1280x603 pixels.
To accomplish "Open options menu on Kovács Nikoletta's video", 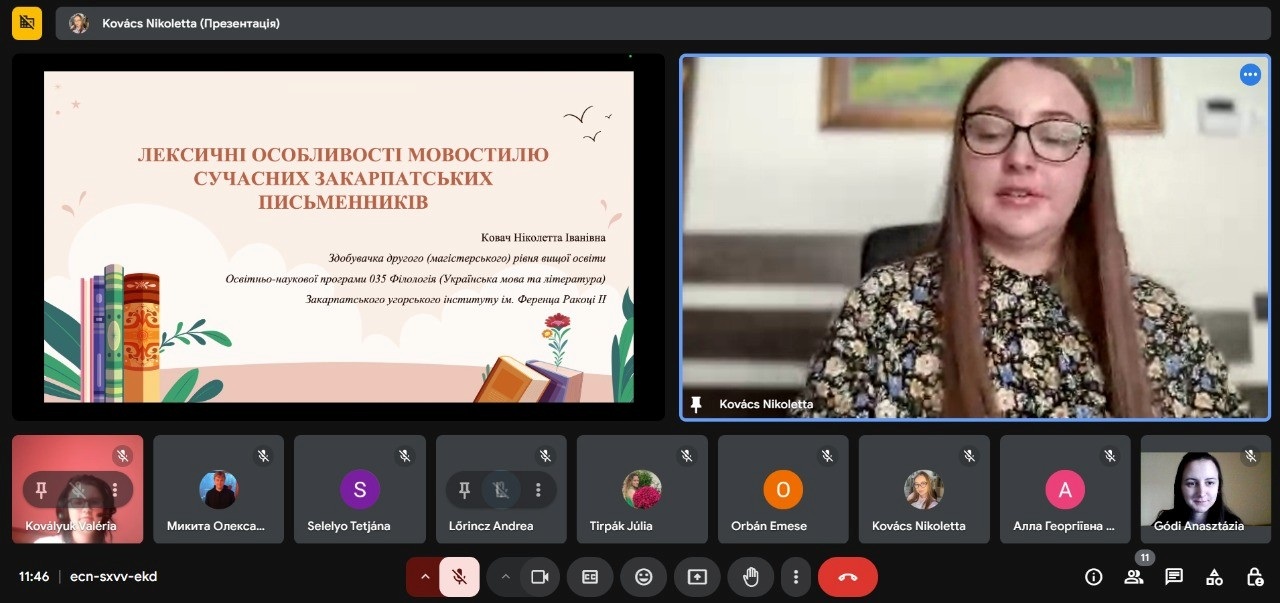I will point(1250,75).
